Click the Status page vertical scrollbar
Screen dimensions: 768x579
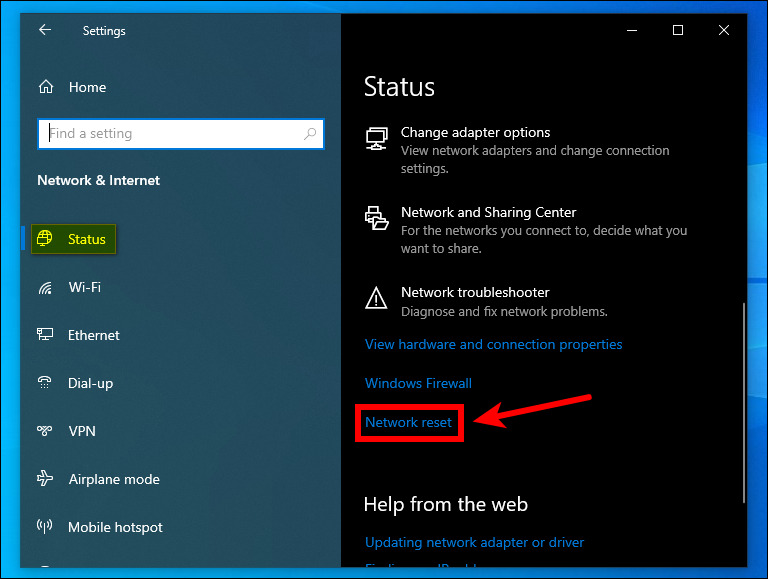744,403
